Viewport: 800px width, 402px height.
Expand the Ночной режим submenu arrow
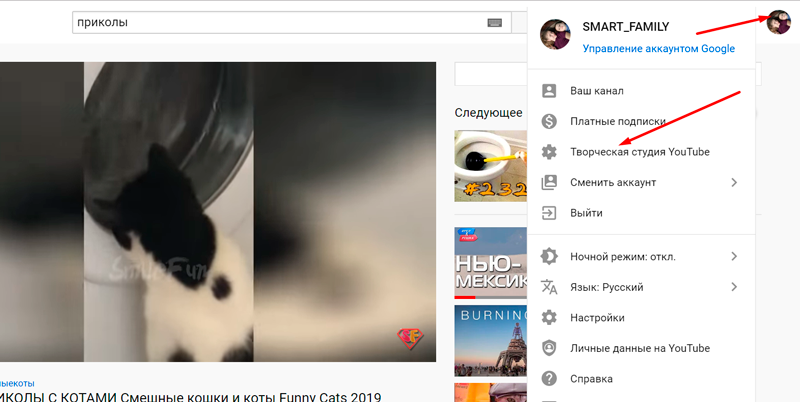734,256
